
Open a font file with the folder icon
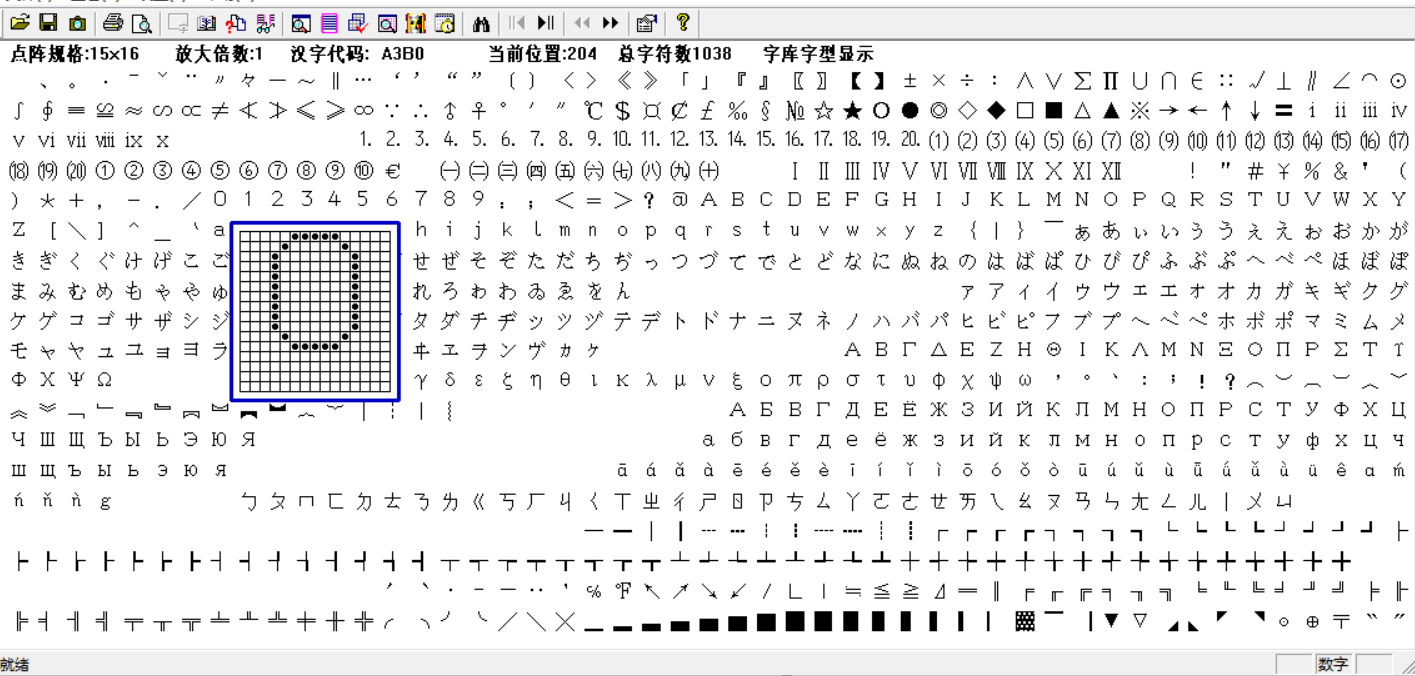22,17
